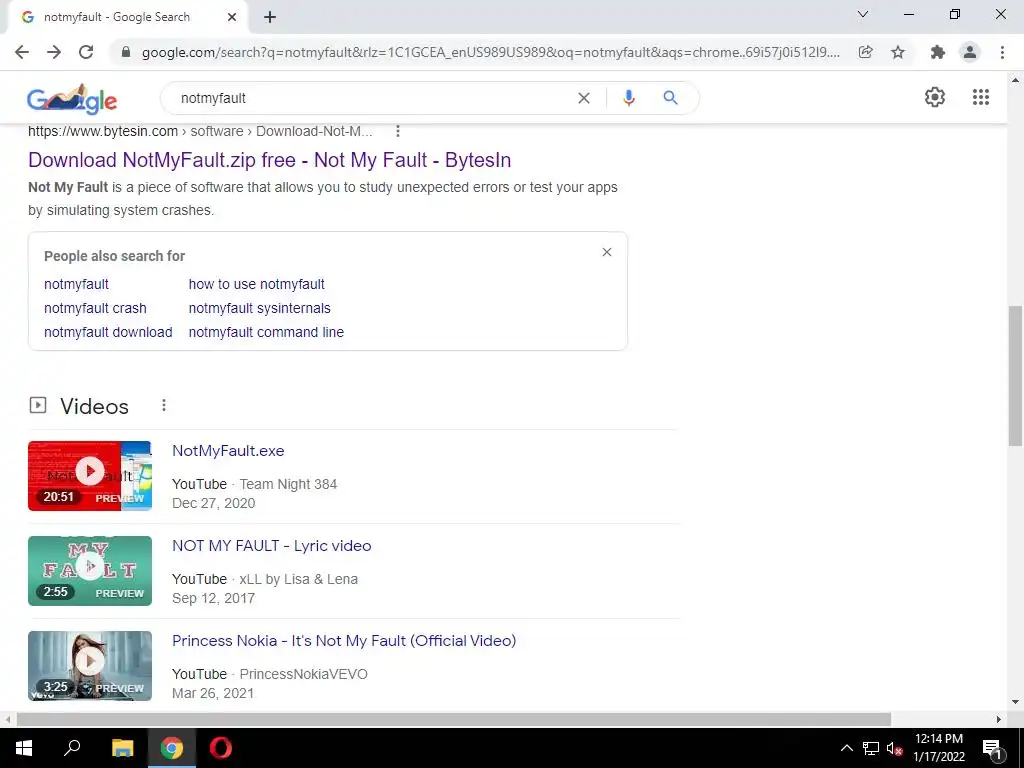Click the address bar URL
The image size is (1024, 768).
point(490,52)
